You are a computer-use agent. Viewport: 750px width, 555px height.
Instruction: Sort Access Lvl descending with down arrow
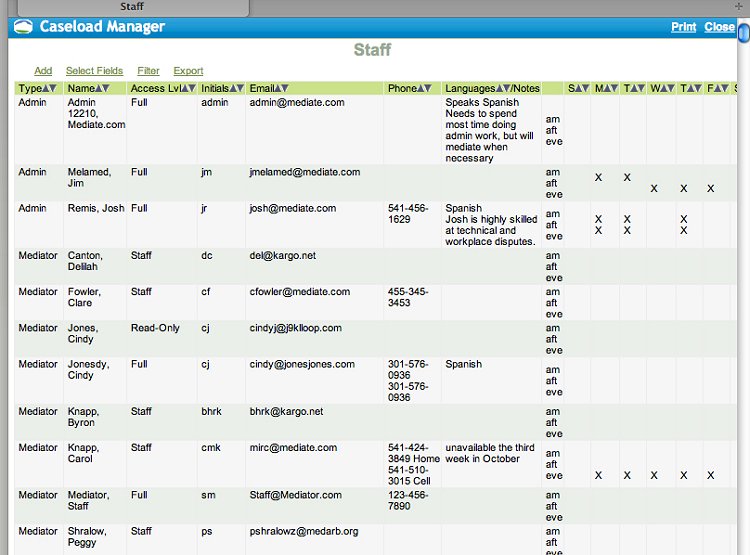[192, 89]
